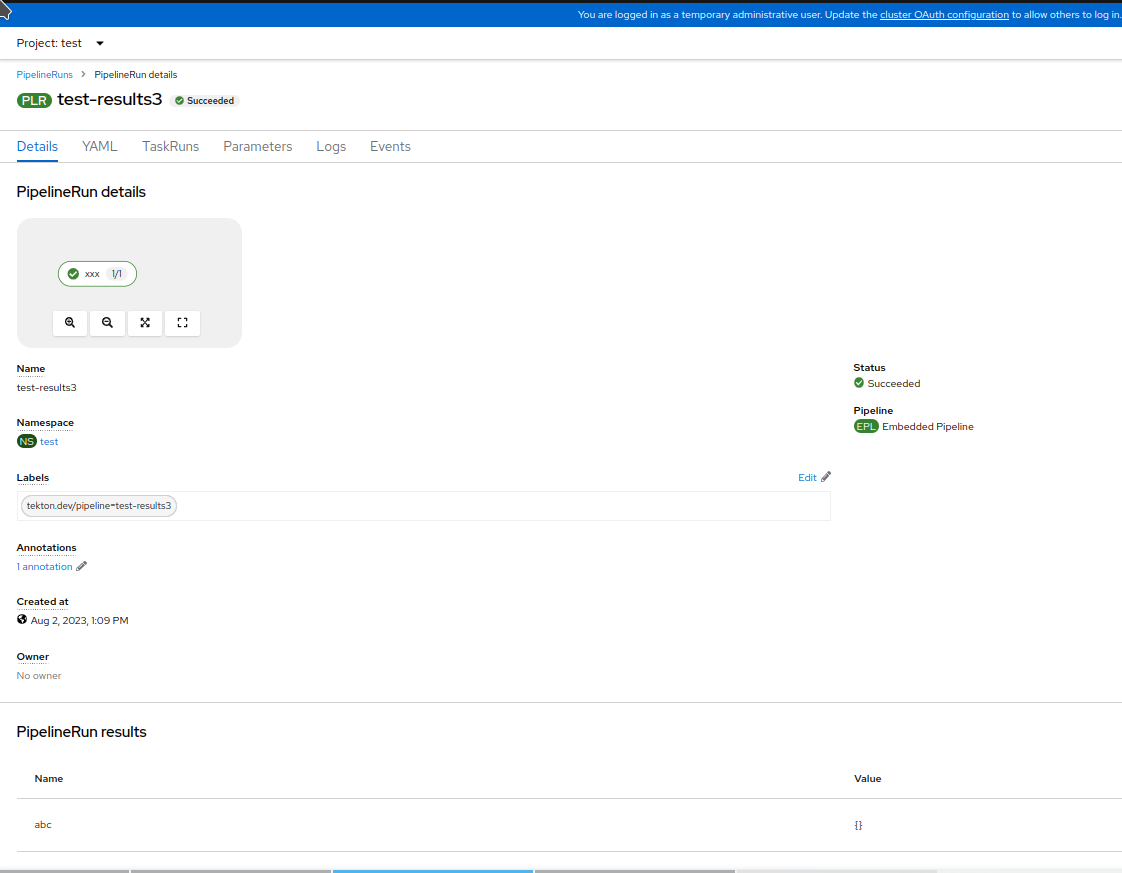Image resolution: width=1122 pixels, height=873 pixels.
Task: Open the 1 annotation link
Action: tap(44, 567)
